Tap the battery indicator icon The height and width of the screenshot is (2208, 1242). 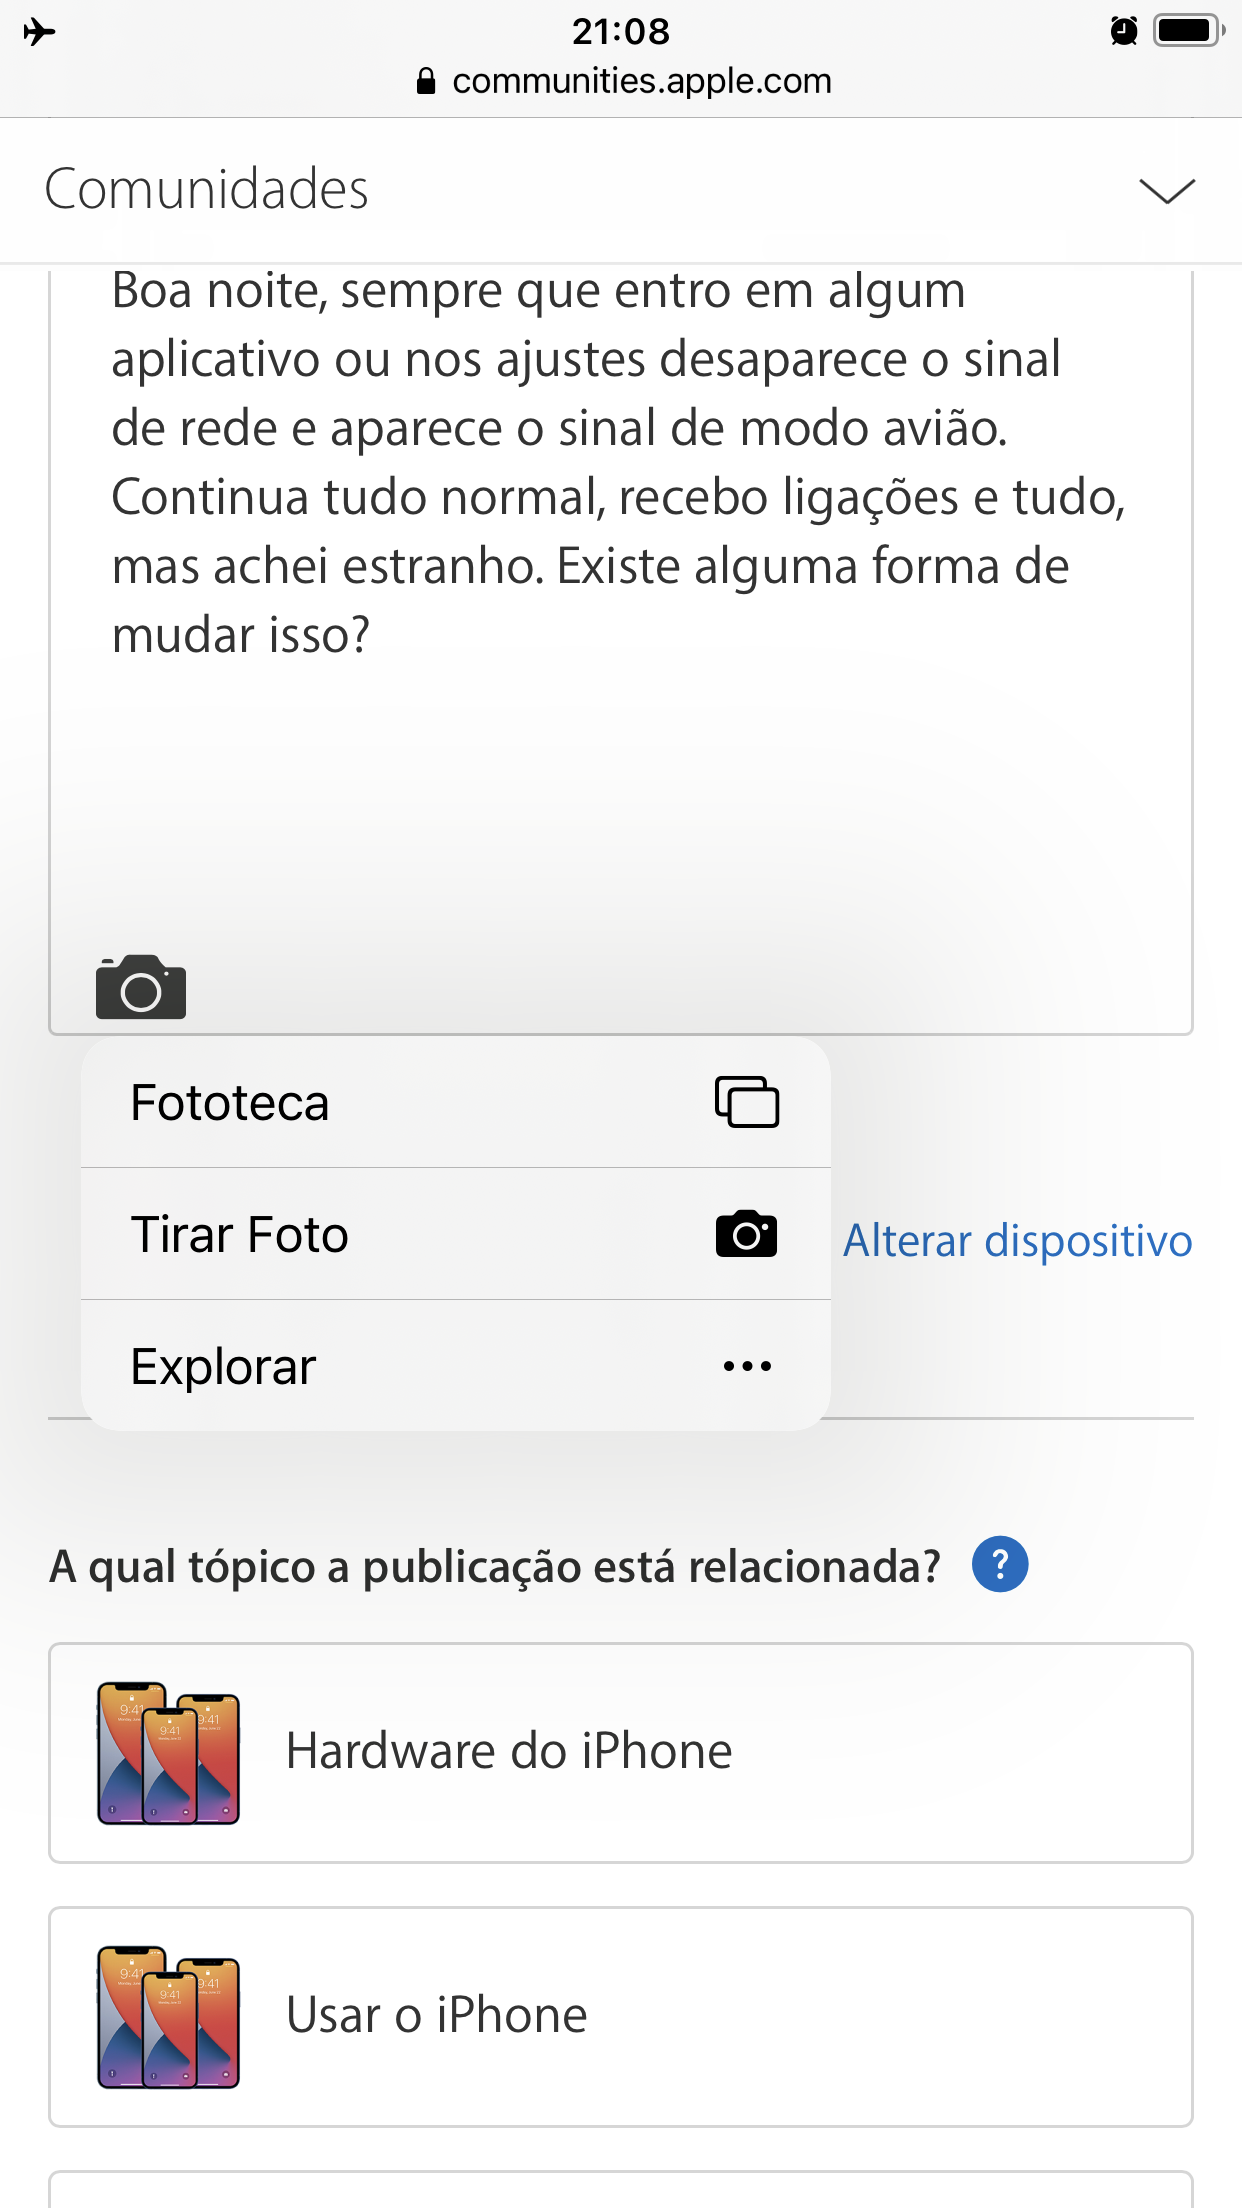[1188, 31]
